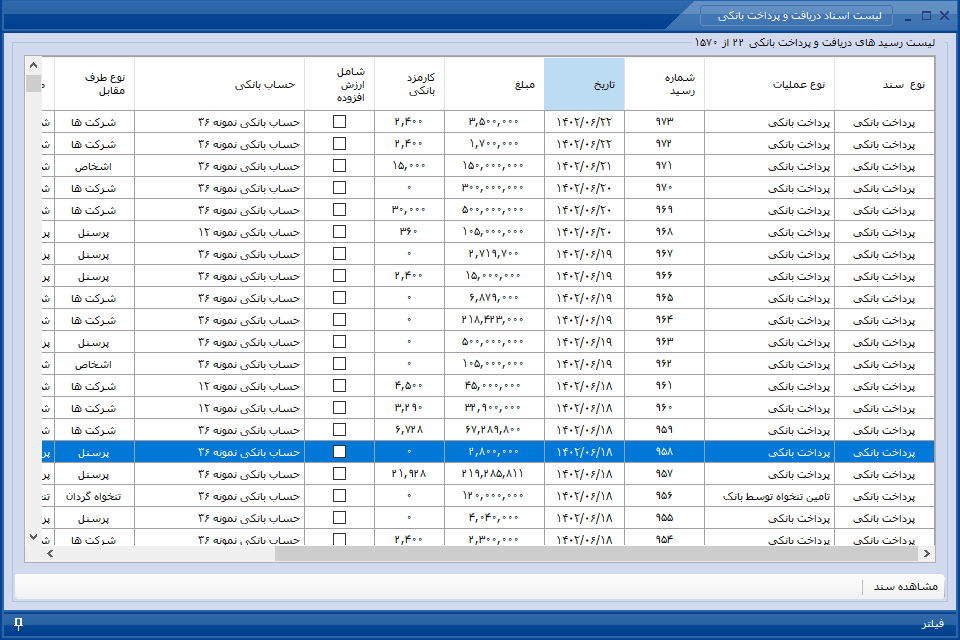This screenshot has height=640, width=960.
Task: Tick the value-added checkbox for receipt ۹۷۳
Action: [x=339, y=122]
